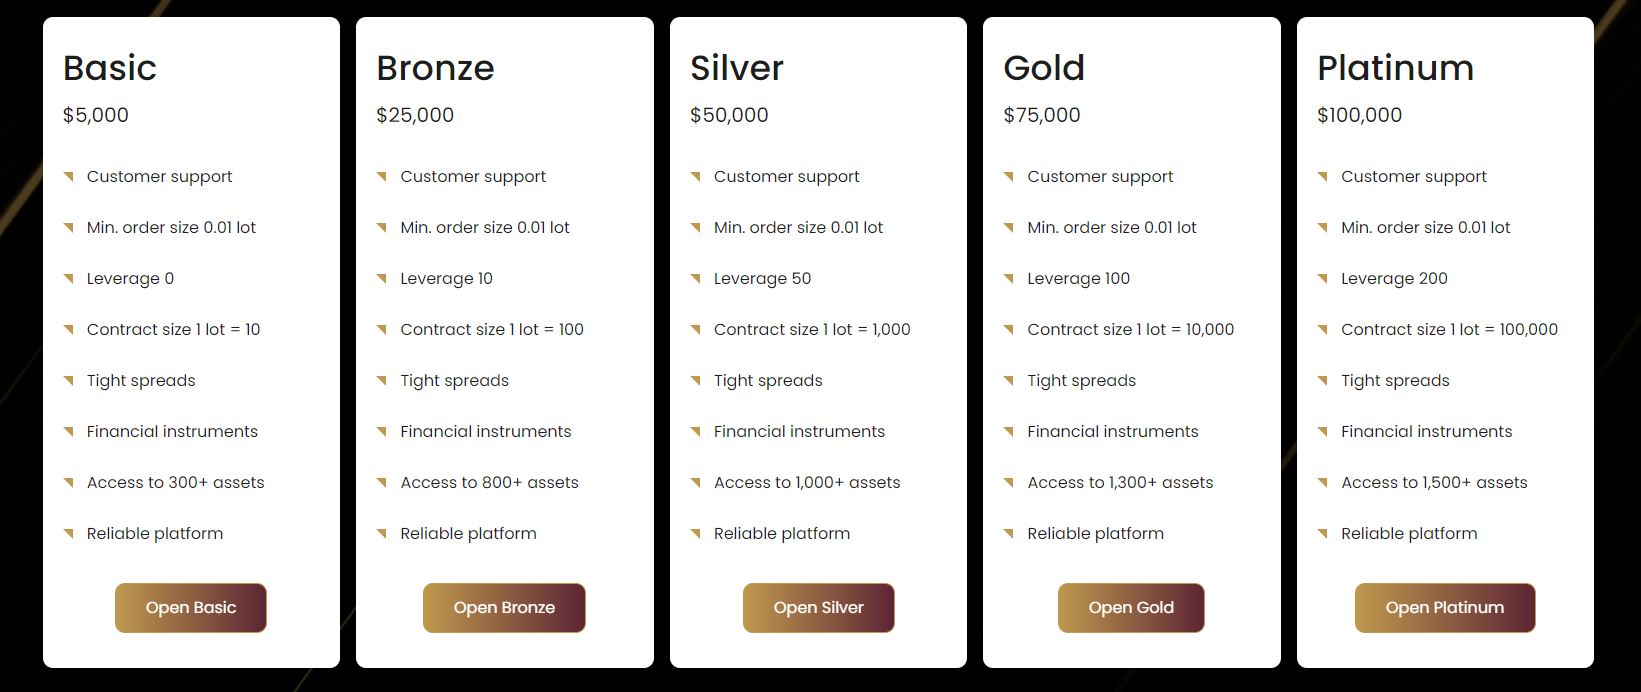This screenshot has width=1641, height=692.
Task: Click the Platinum plan title
Action: 1396,68
